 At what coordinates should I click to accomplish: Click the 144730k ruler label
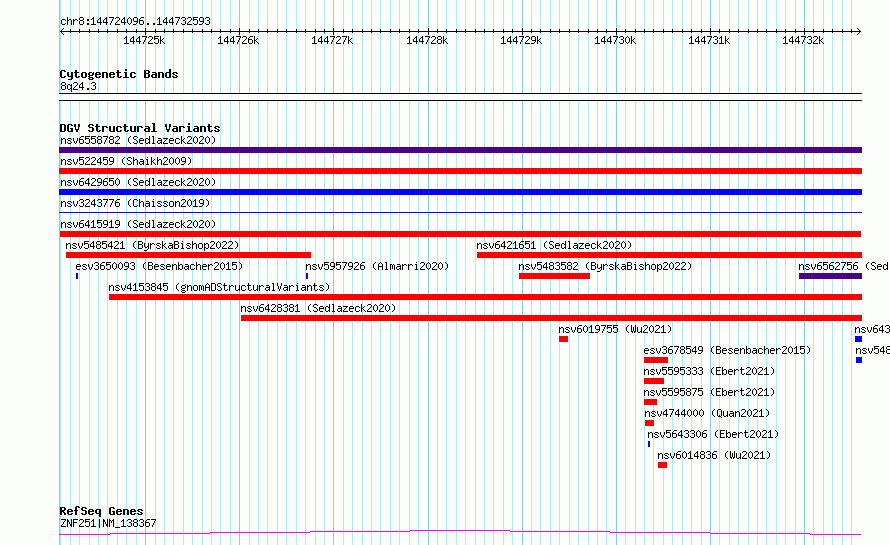pos(615,40)
